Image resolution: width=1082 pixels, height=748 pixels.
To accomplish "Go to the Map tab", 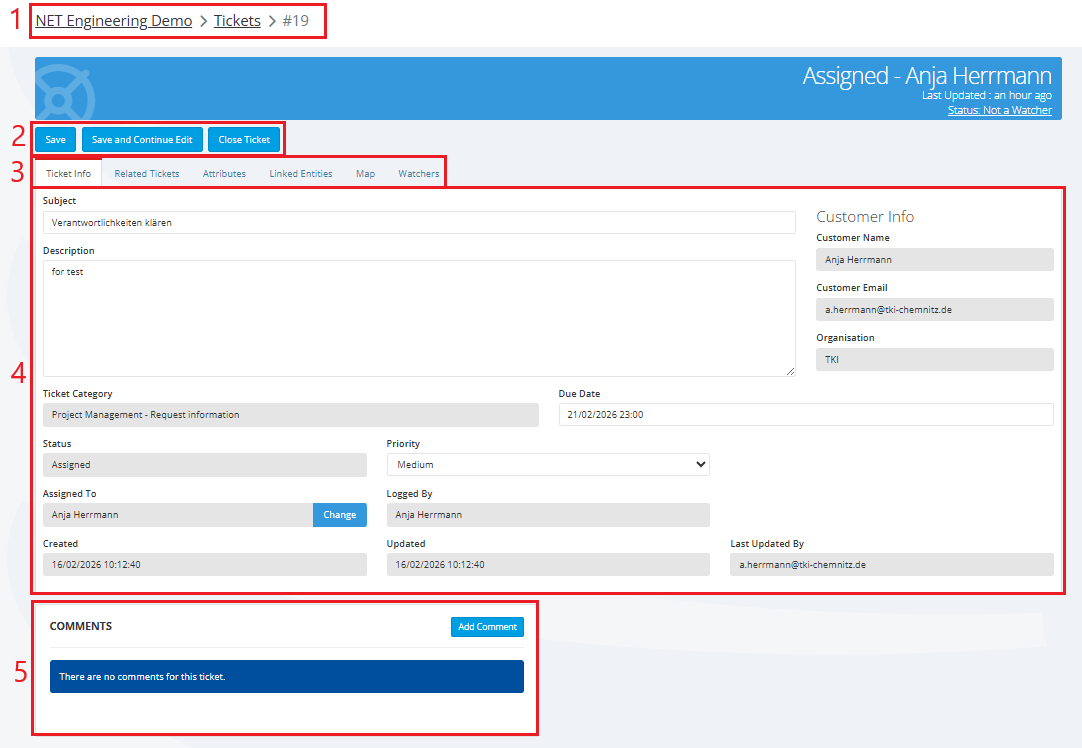I will (365, 174).
